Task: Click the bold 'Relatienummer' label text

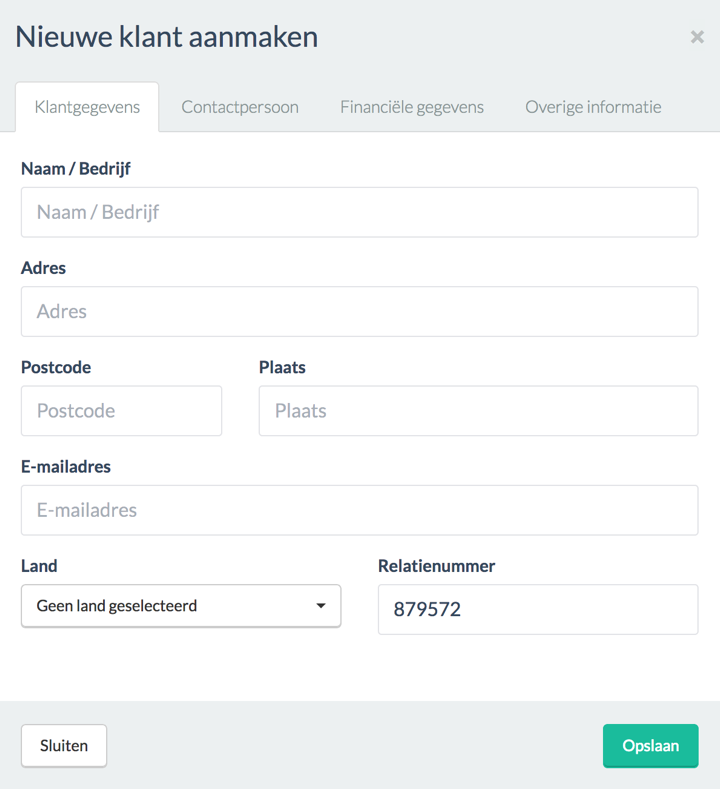Action: (437, 566)
